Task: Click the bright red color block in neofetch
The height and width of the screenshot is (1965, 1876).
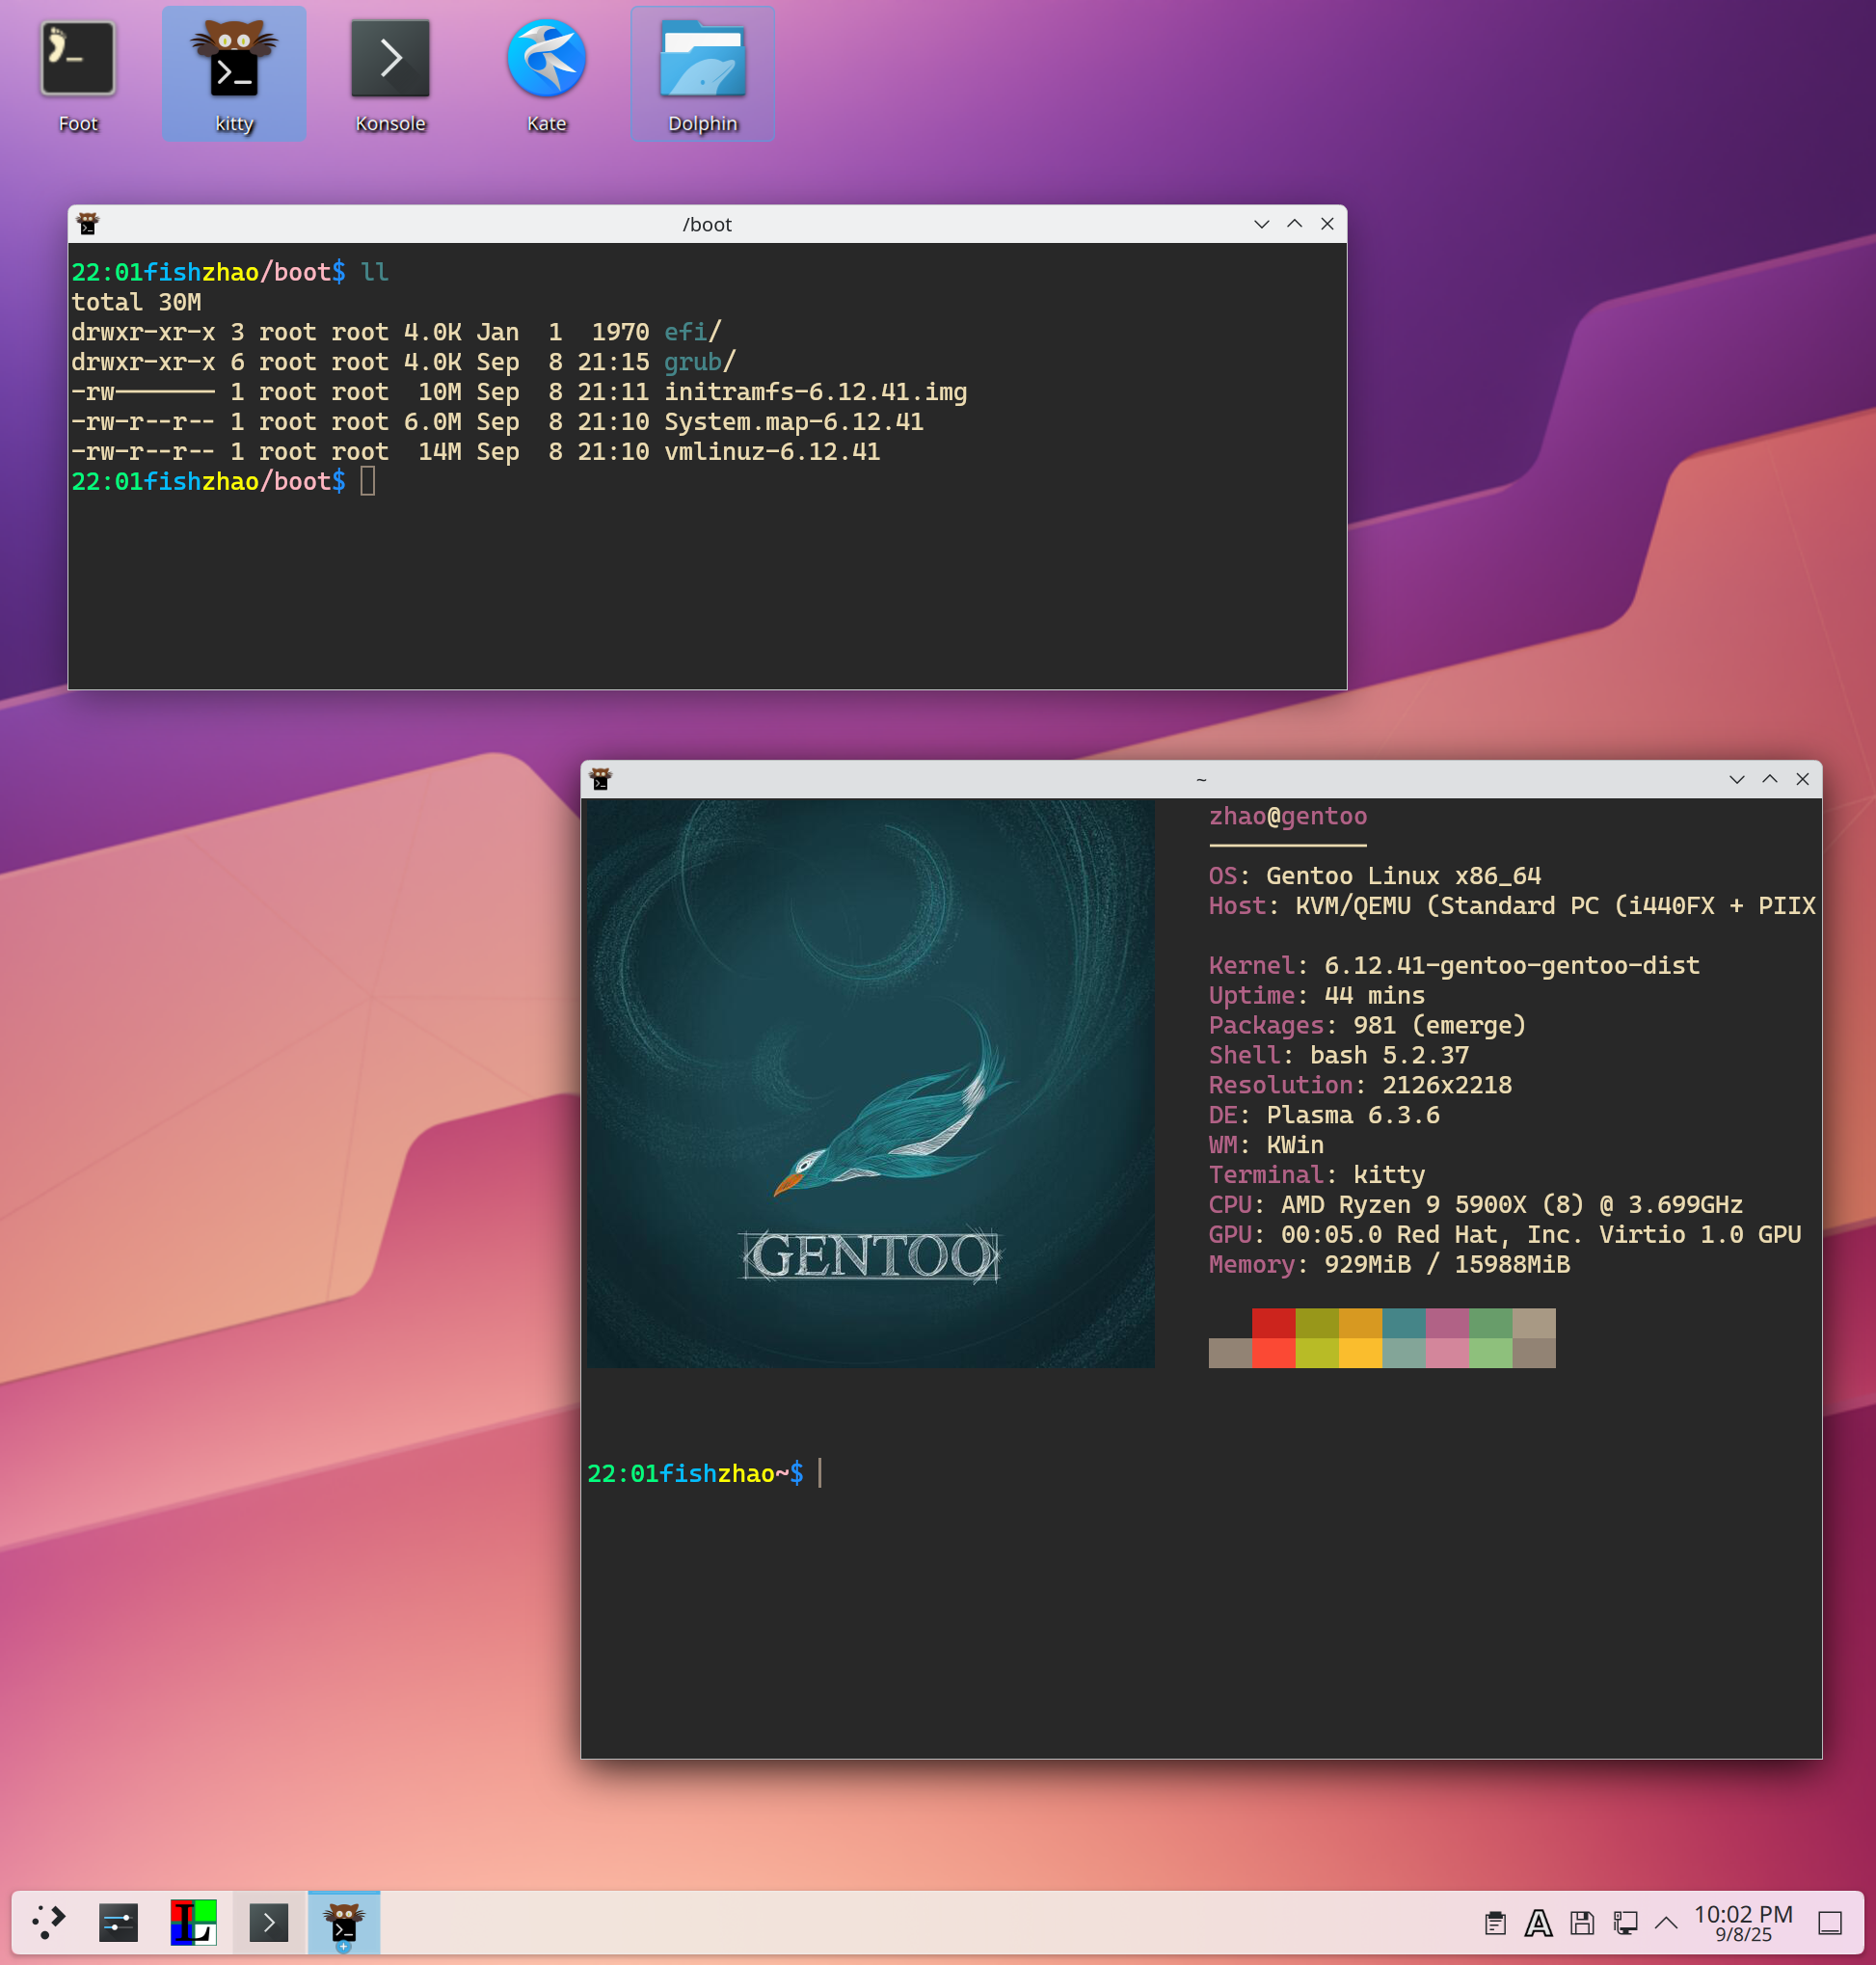Action: click(1273, 1352)
